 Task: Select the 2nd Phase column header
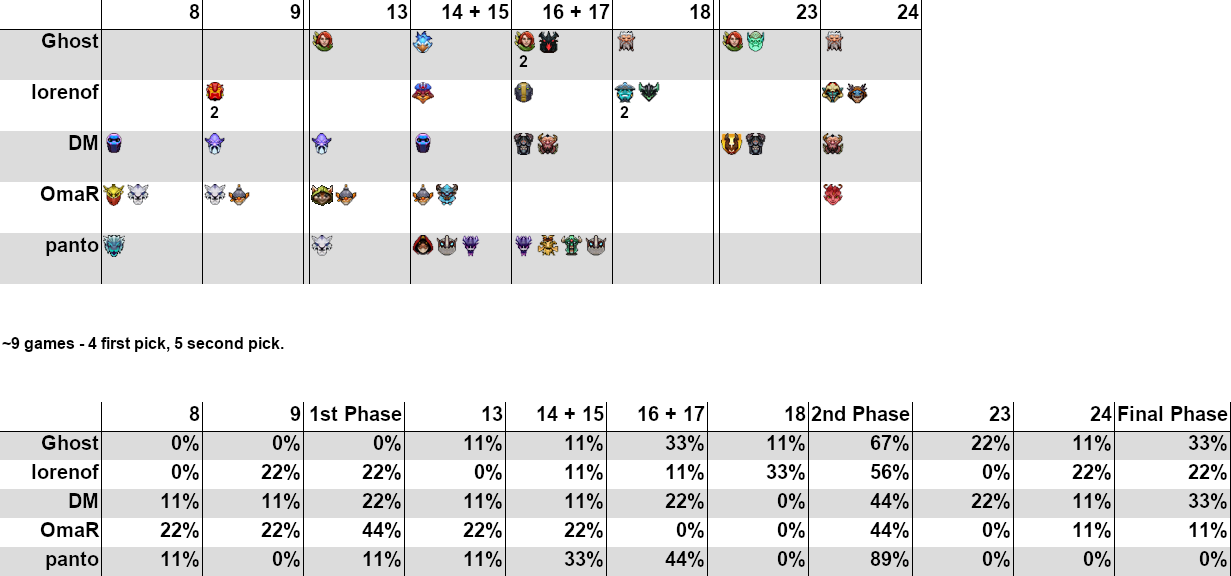tap(861, 414)
